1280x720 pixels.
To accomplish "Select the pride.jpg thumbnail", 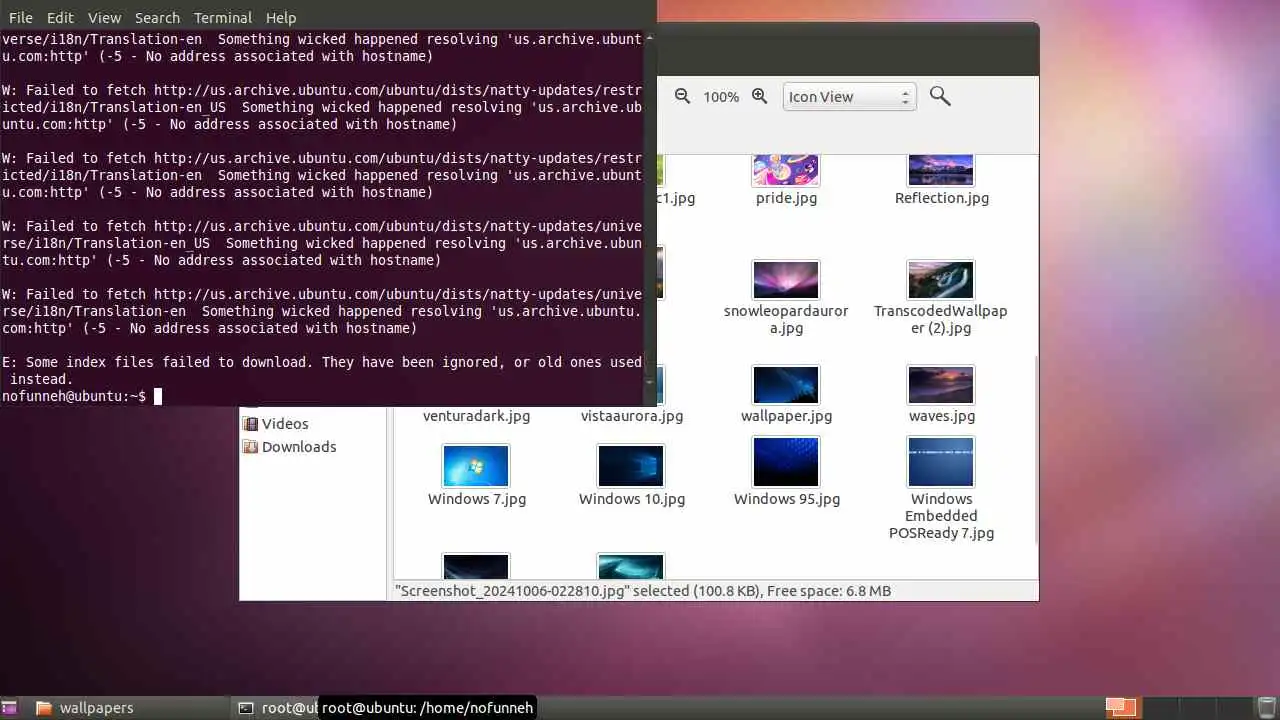I will (786, 170).
